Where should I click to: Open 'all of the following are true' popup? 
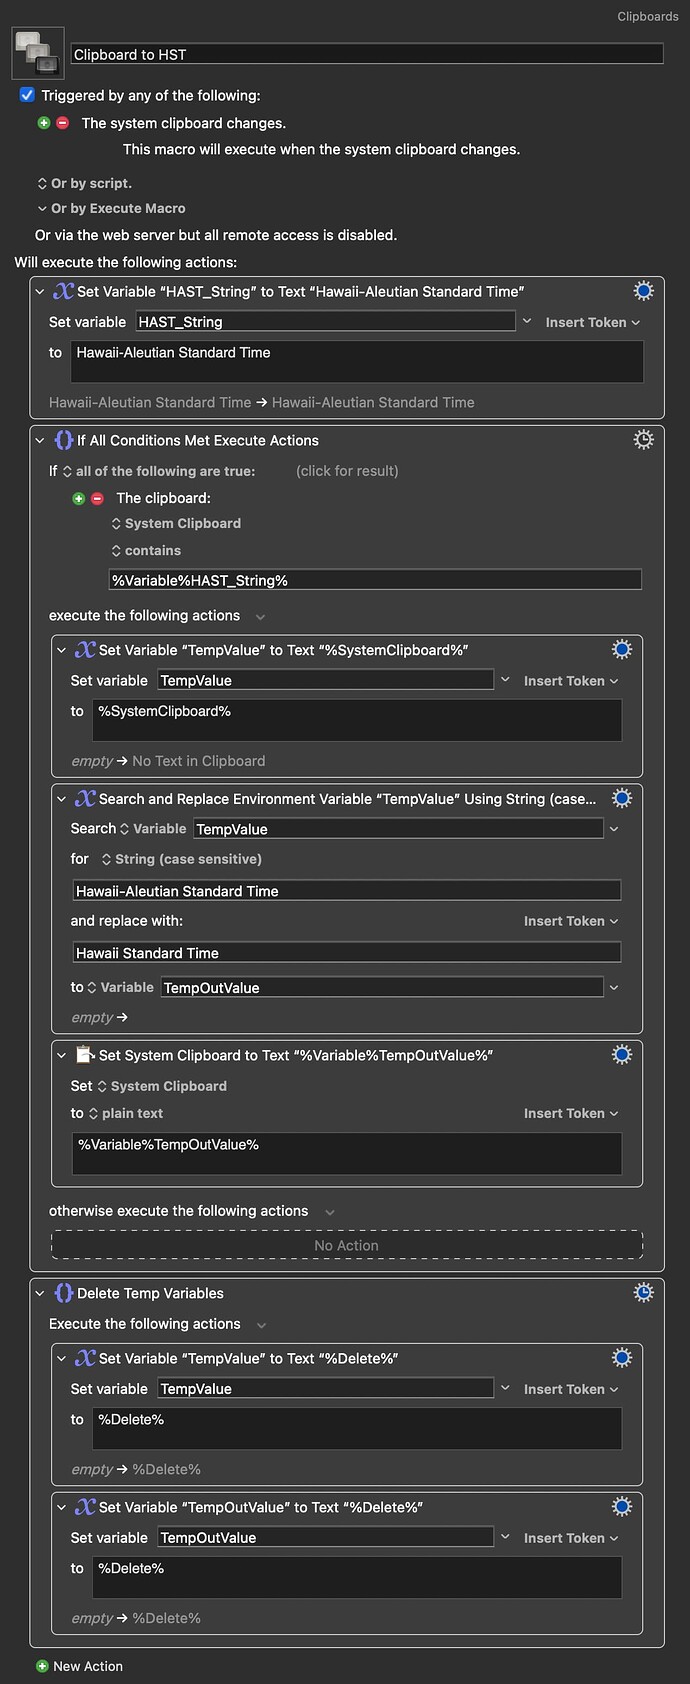click(x=159, y=471)
